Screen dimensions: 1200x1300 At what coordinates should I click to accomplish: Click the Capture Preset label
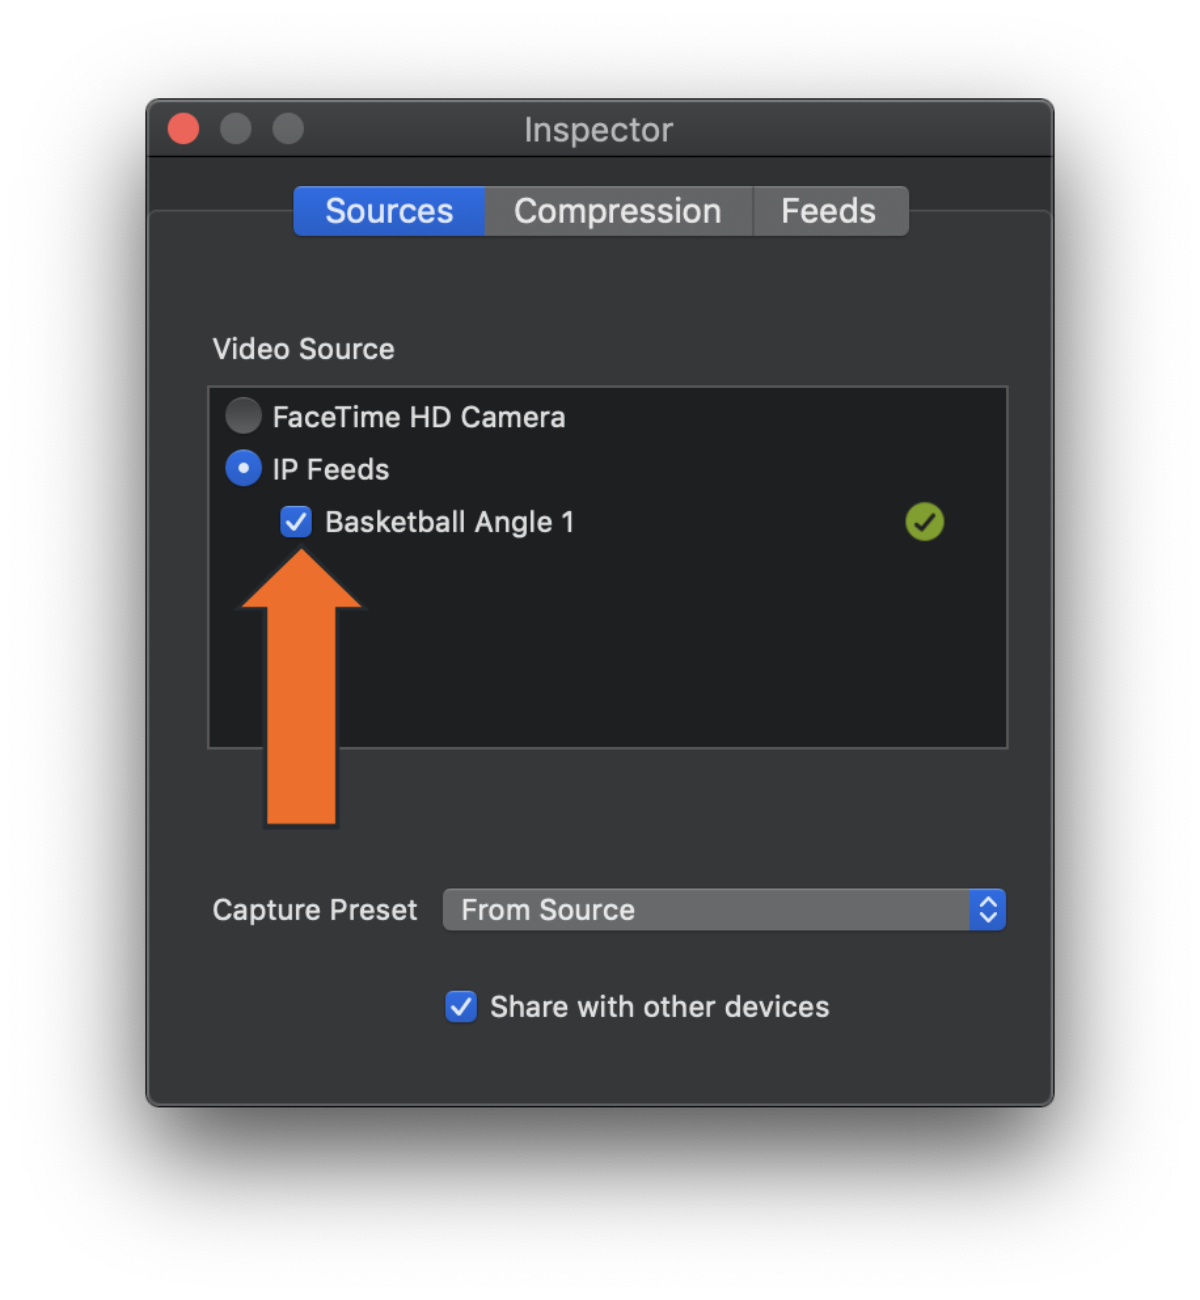[314, 909]
